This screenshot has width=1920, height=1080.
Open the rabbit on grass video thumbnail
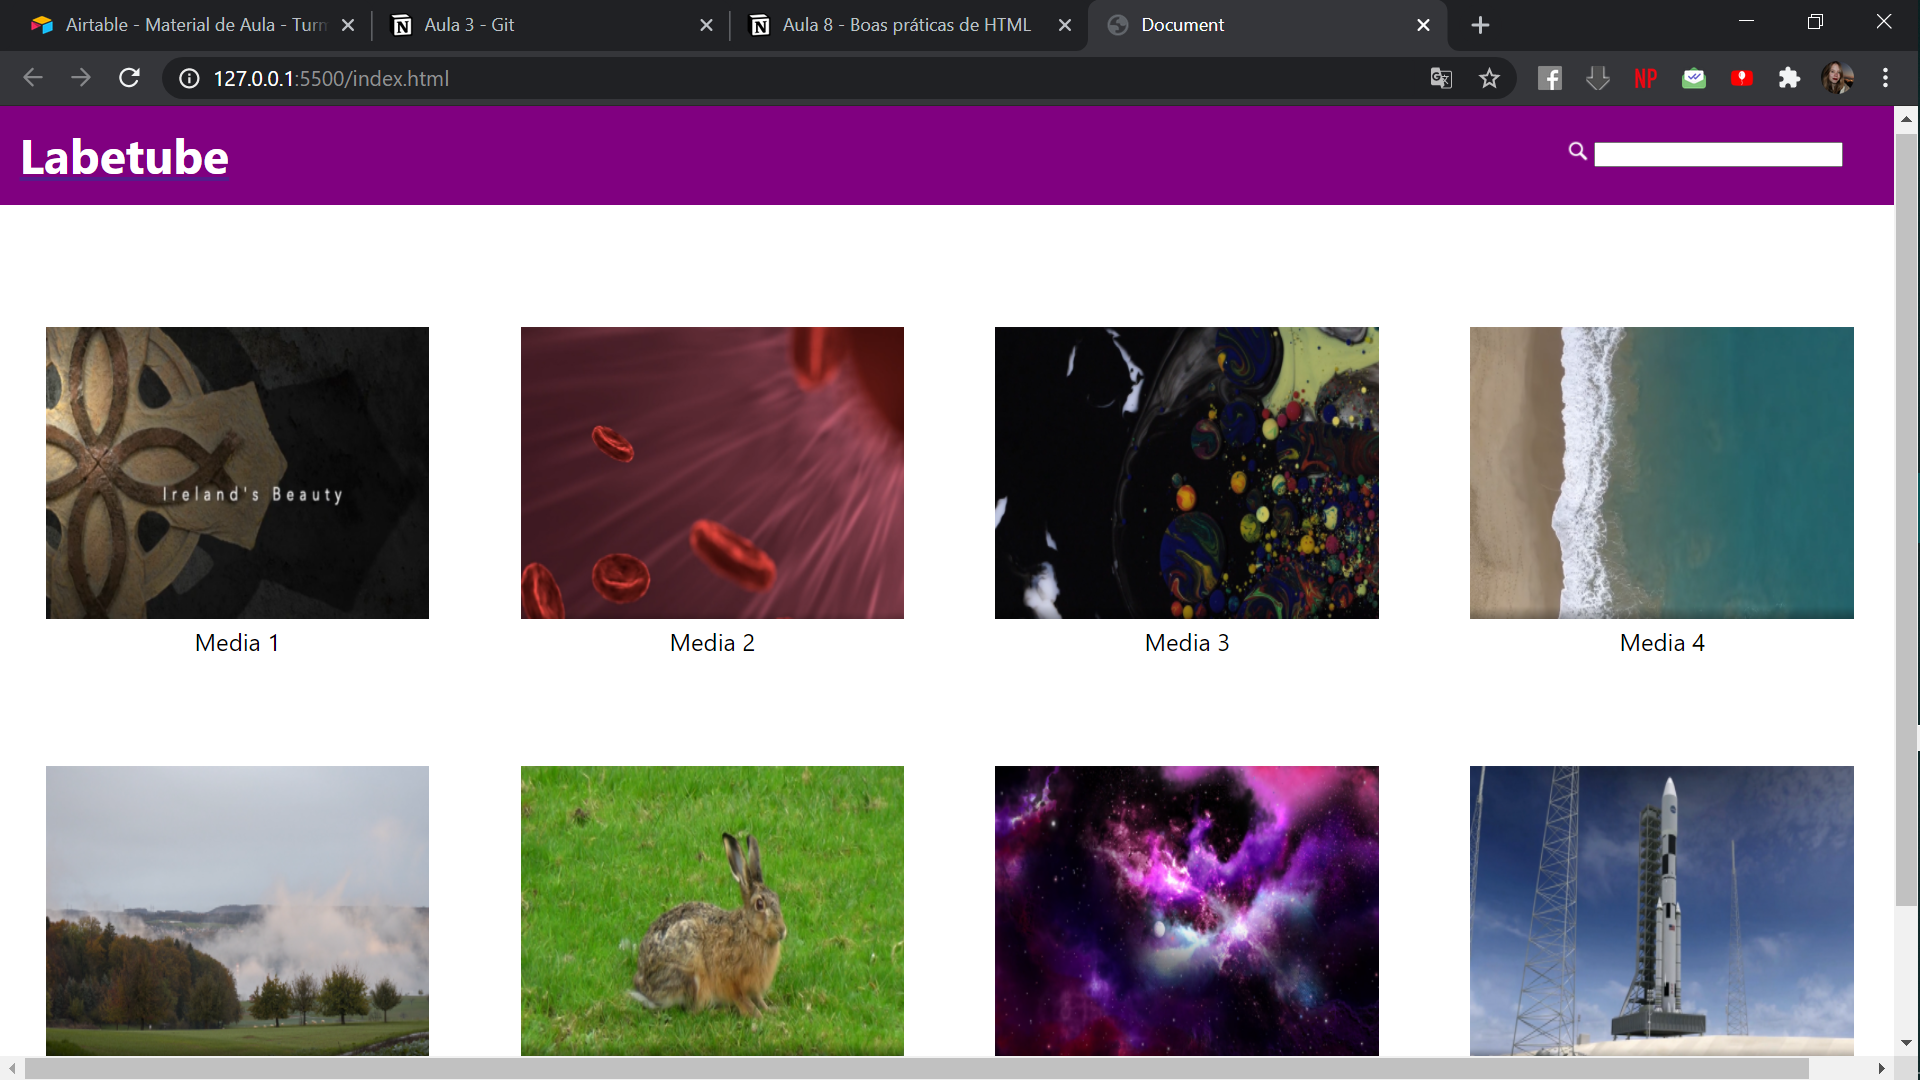pos(712,910)
